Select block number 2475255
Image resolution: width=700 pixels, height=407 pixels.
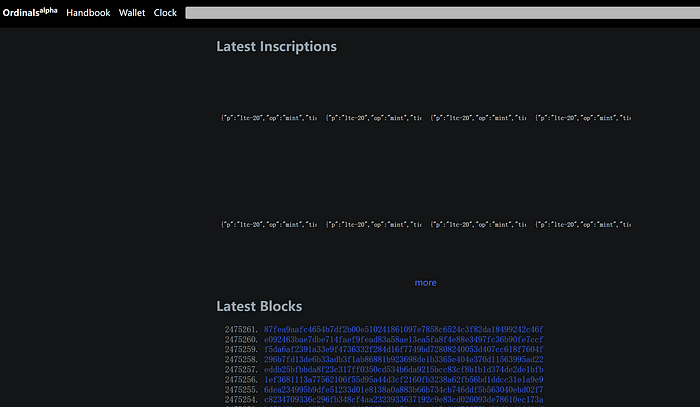(x=241, y=390)
